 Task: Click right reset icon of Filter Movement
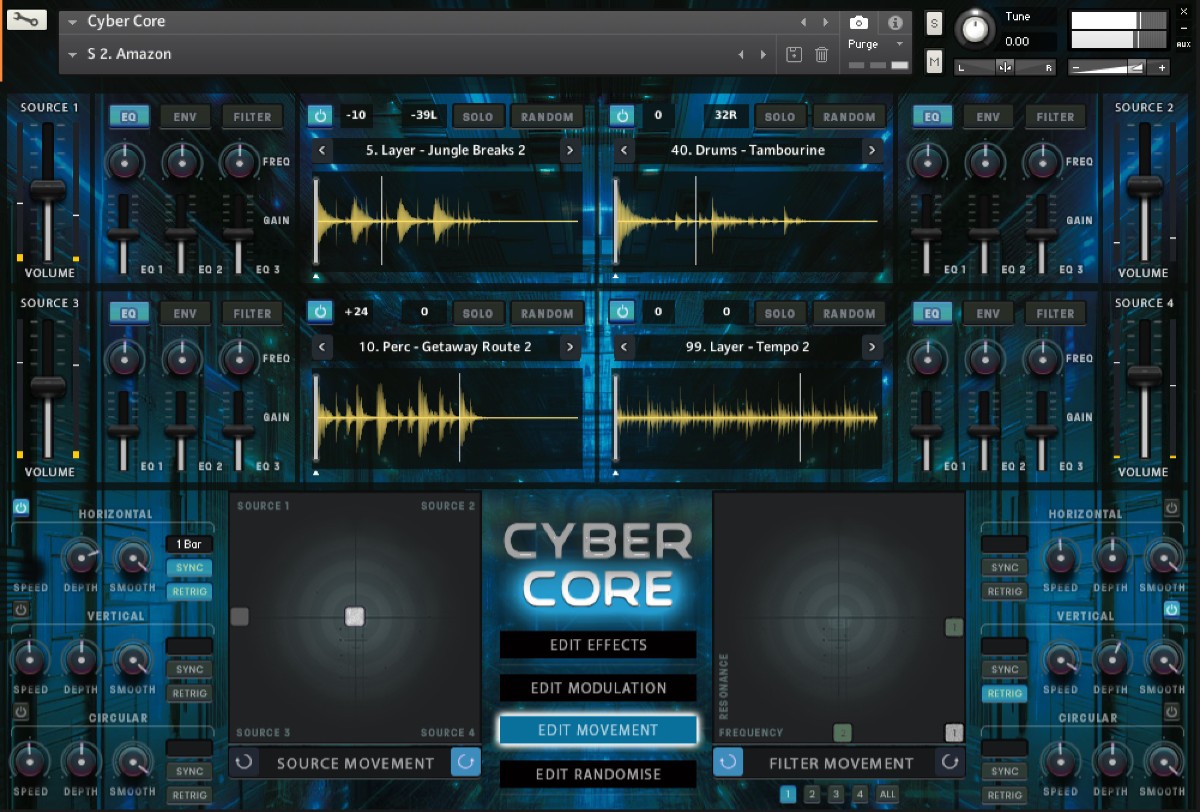point(950,763)
